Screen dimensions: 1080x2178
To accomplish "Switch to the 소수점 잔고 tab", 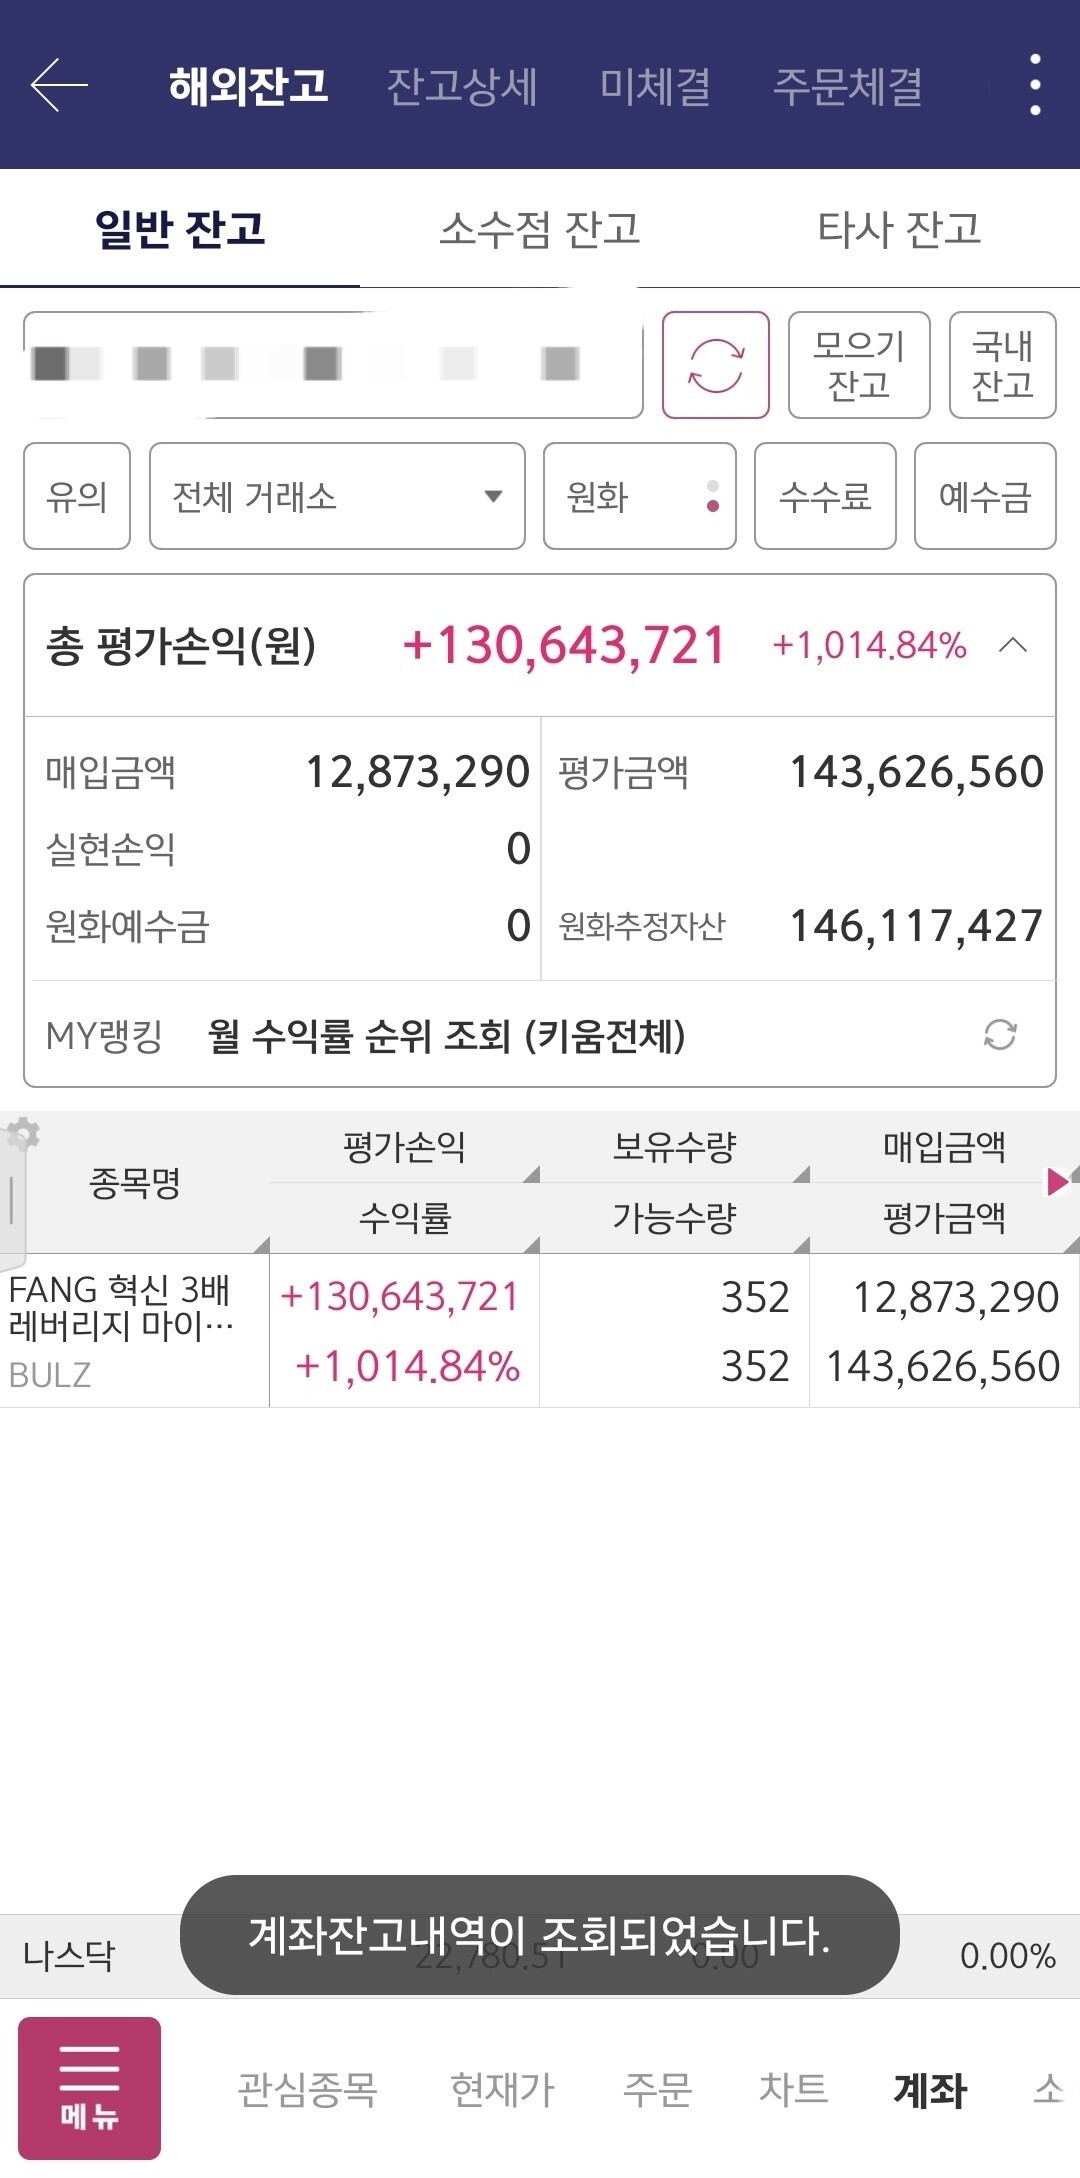I will 540,230.
